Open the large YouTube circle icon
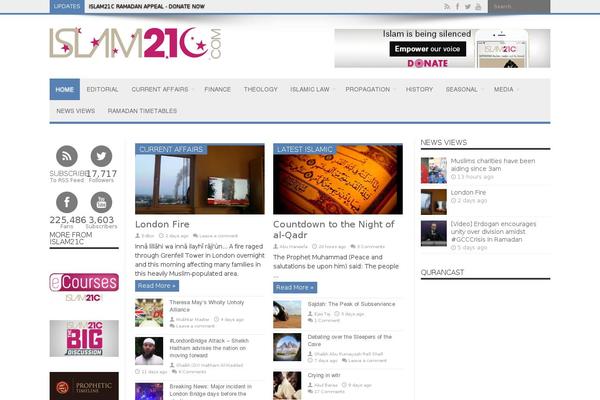The image size is (600, 400). (101, 202)
